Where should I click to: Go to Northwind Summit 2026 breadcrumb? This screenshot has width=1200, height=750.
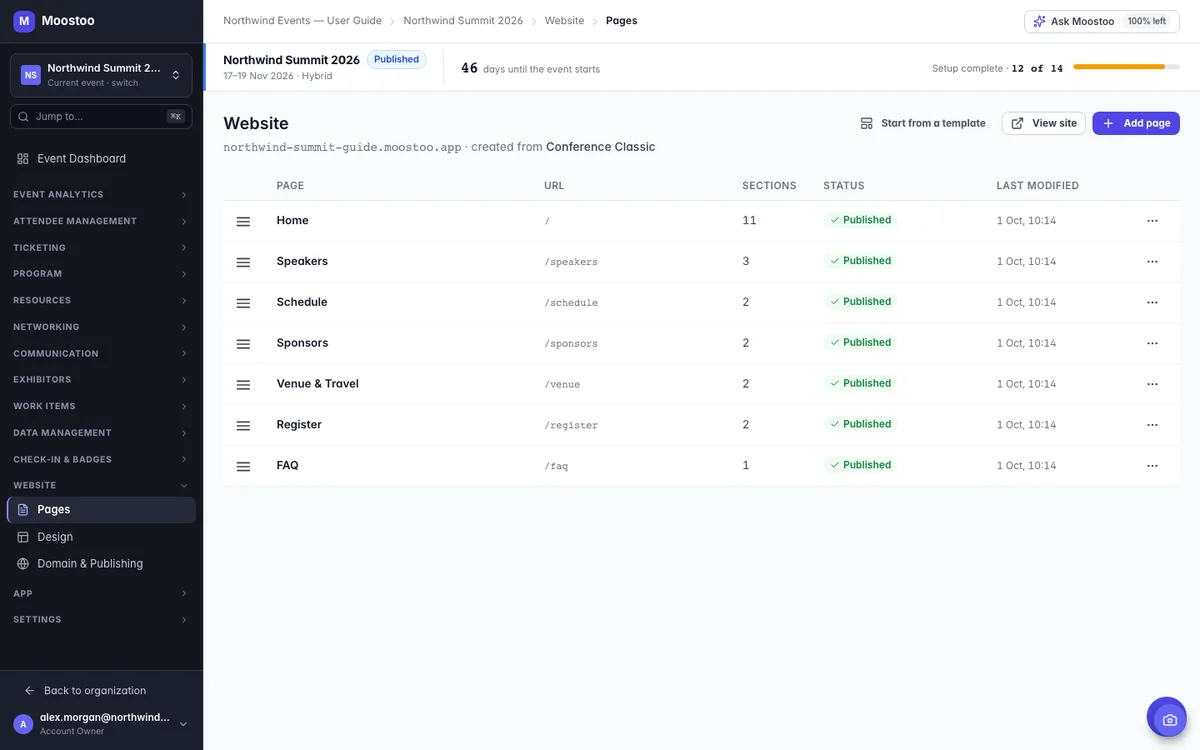463,21
